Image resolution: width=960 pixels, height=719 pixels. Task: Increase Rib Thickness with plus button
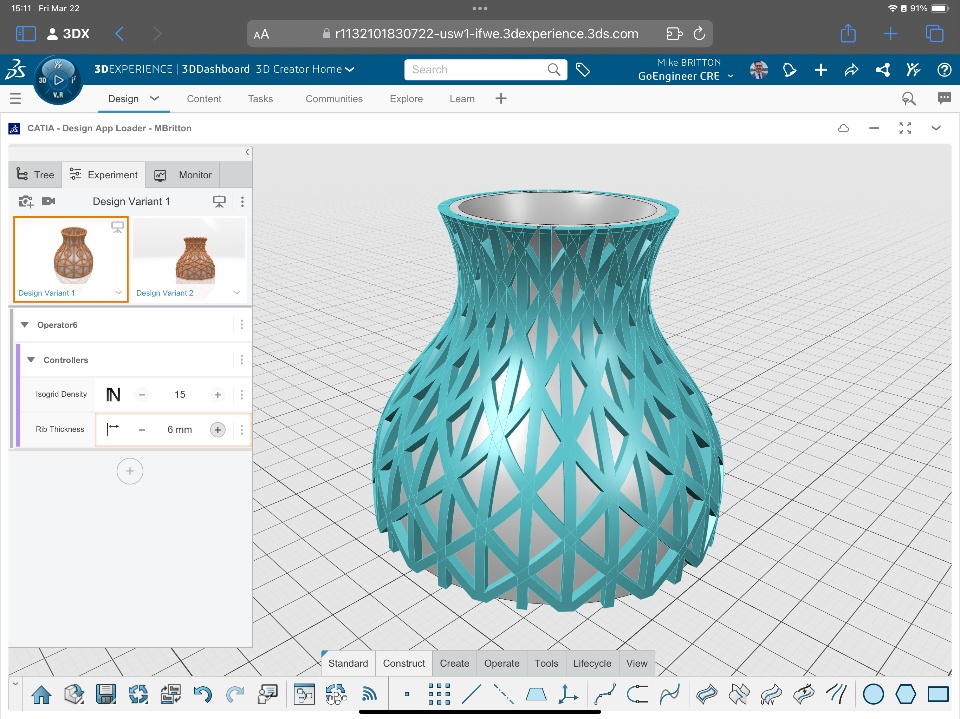coord(217,430)
